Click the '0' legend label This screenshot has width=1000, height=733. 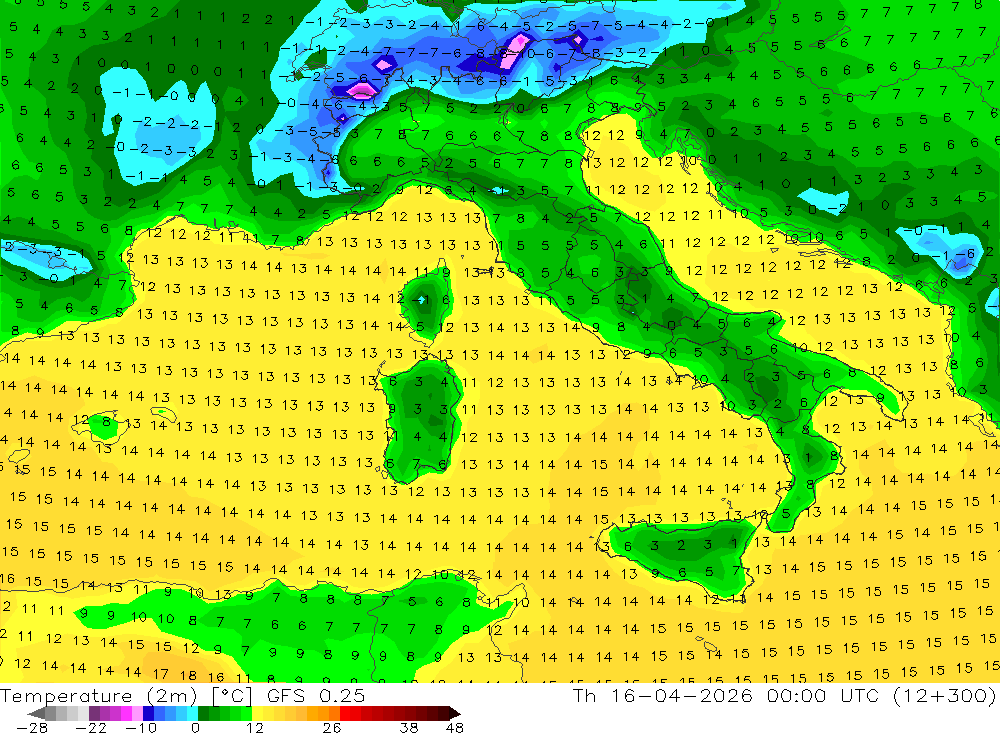tap(195, 728)
